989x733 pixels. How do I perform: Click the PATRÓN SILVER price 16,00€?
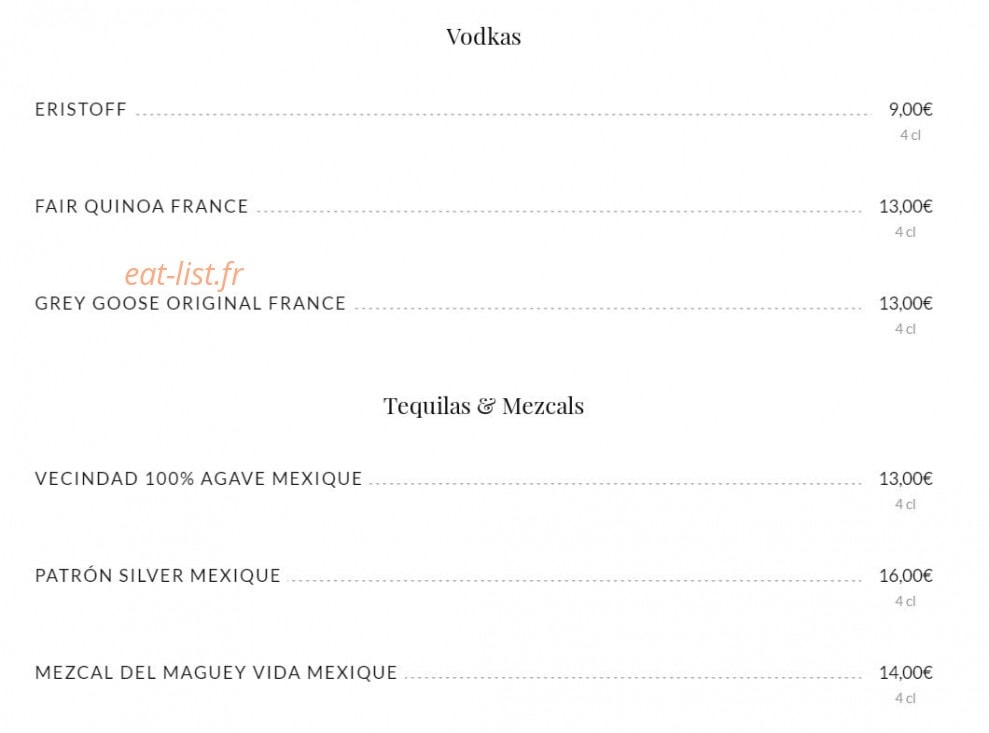906,576
